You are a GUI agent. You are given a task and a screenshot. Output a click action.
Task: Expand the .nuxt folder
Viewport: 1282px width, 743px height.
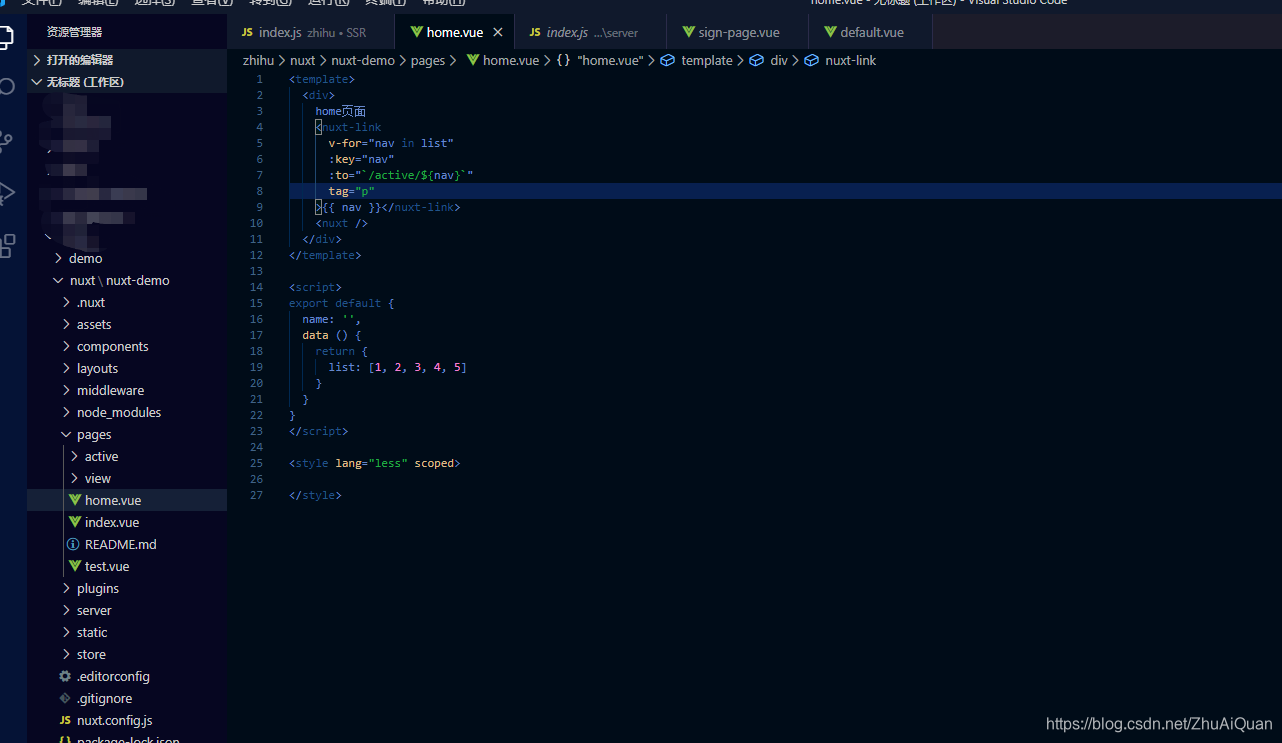[x=127, y=302]
